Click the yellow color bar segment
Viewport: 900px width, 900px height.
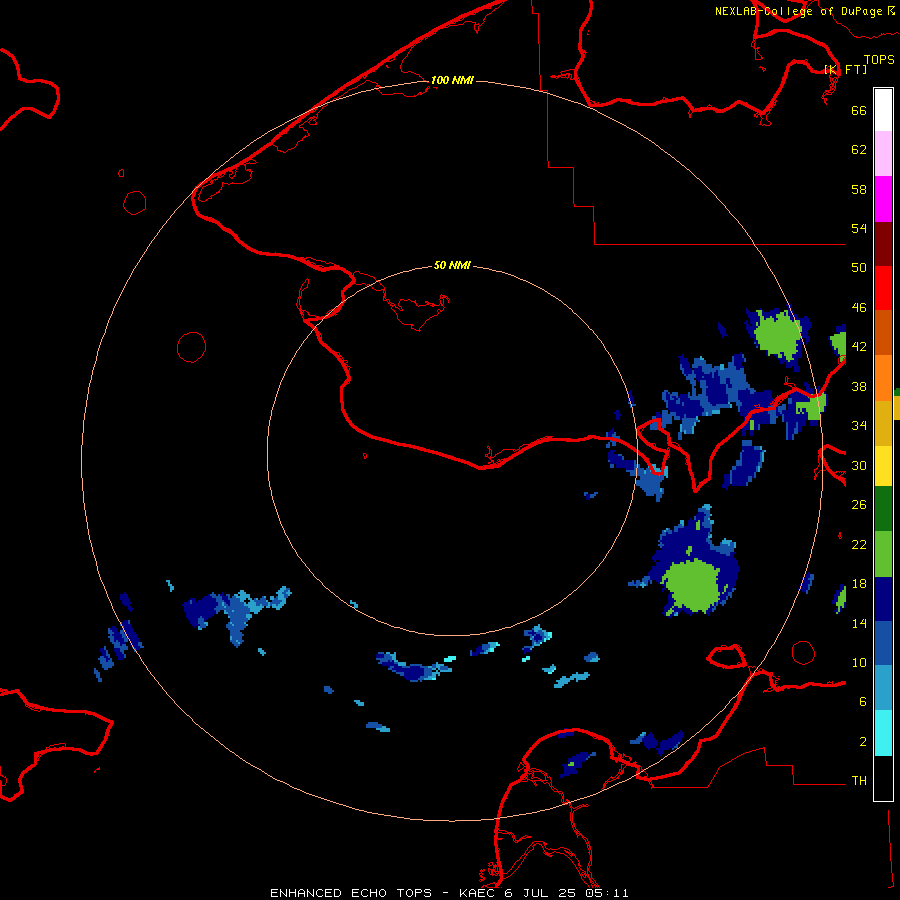[x=883, y=465]
